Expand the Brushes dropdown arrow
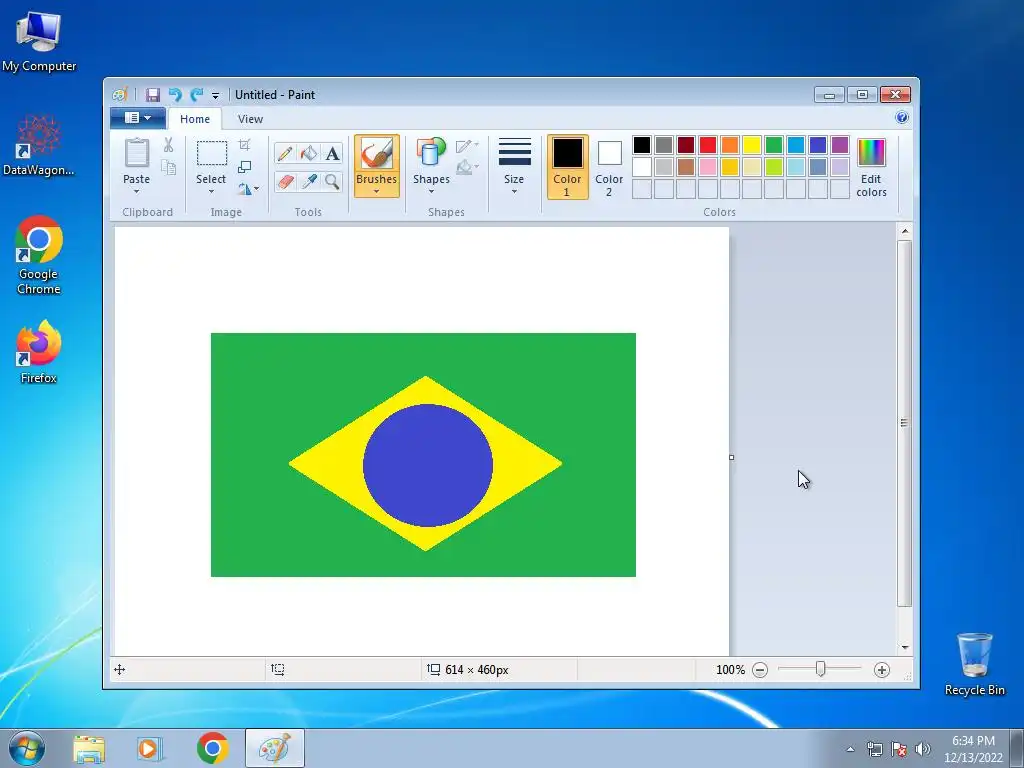Viewport: 1024px width, 768px height. 377,192
